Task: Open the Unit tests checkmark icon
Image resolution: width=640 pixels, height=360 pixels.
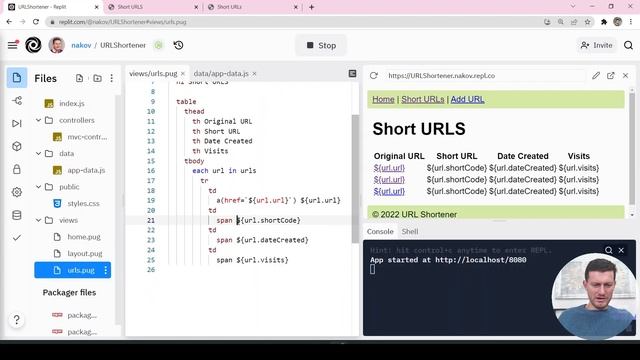Action: coord(17,238)
